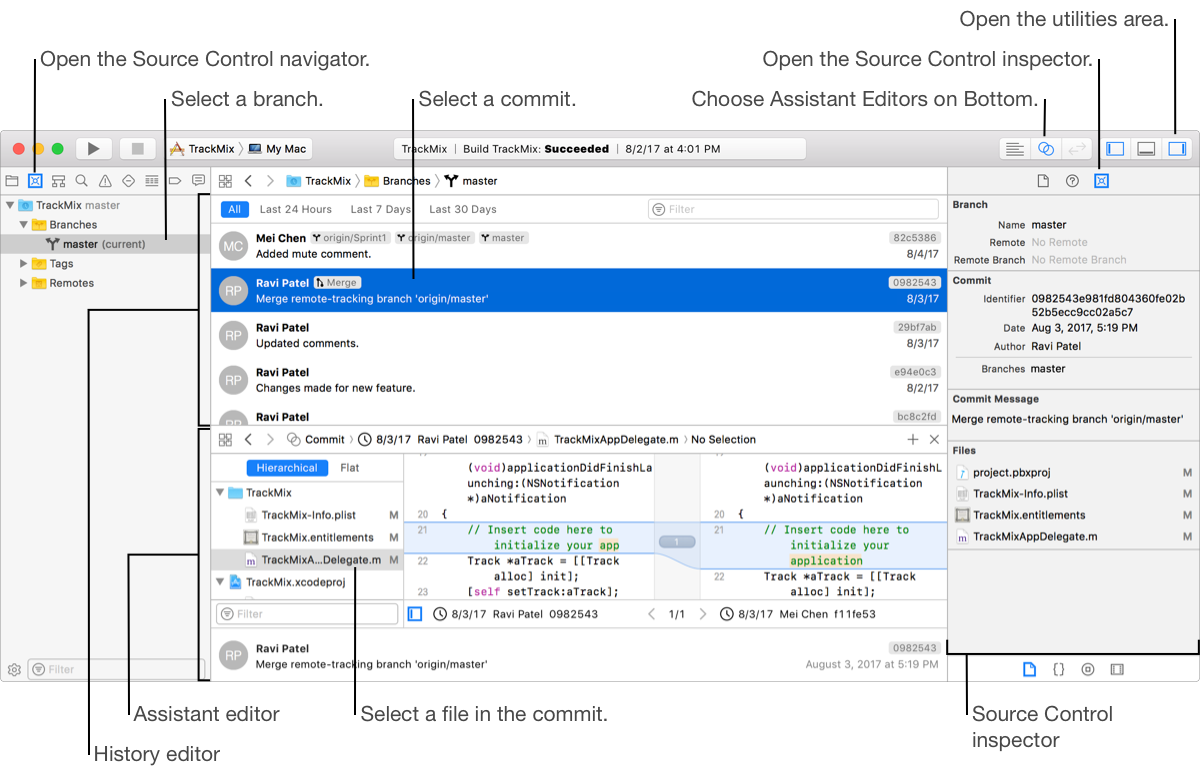
Task: Open the Debug navigator icon
Action: [x=152, y=181]
